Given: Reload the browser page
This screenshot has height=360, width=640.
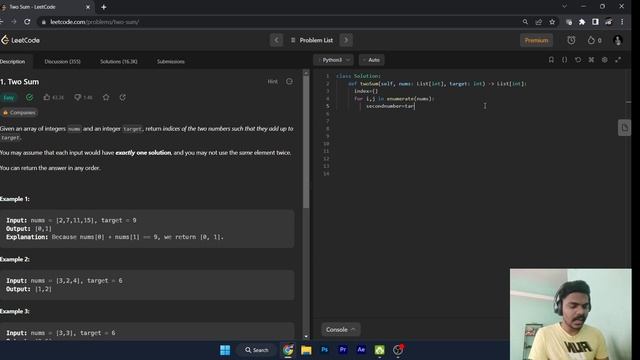Looking at the screenshot, I should (x=27, y=22).
